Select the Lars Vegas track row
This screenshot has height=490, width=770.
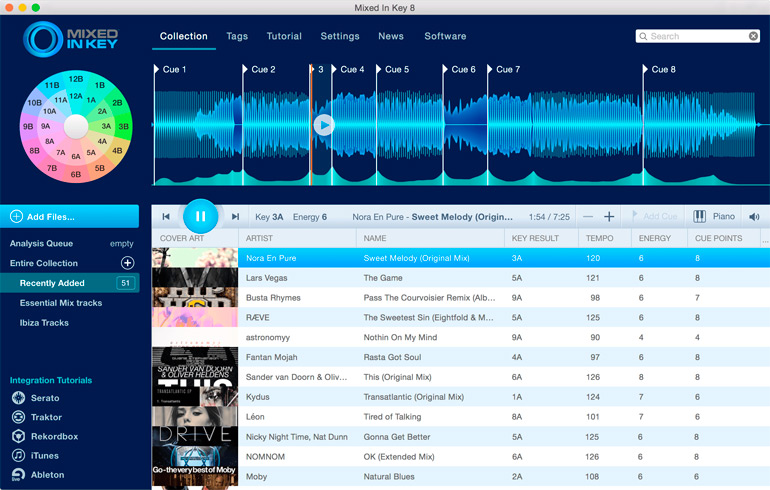461,278
